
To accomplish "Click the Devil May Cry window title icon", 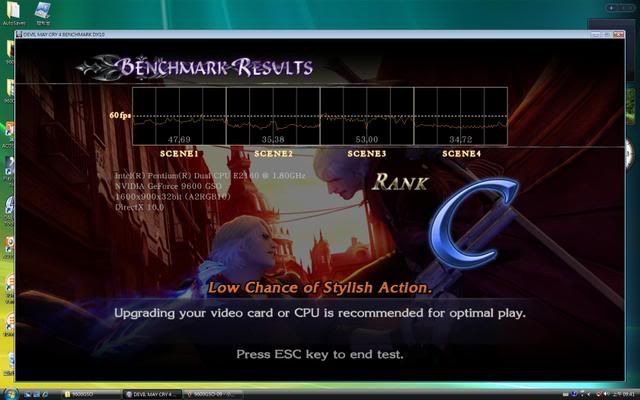I will click(x=19, y=34).
